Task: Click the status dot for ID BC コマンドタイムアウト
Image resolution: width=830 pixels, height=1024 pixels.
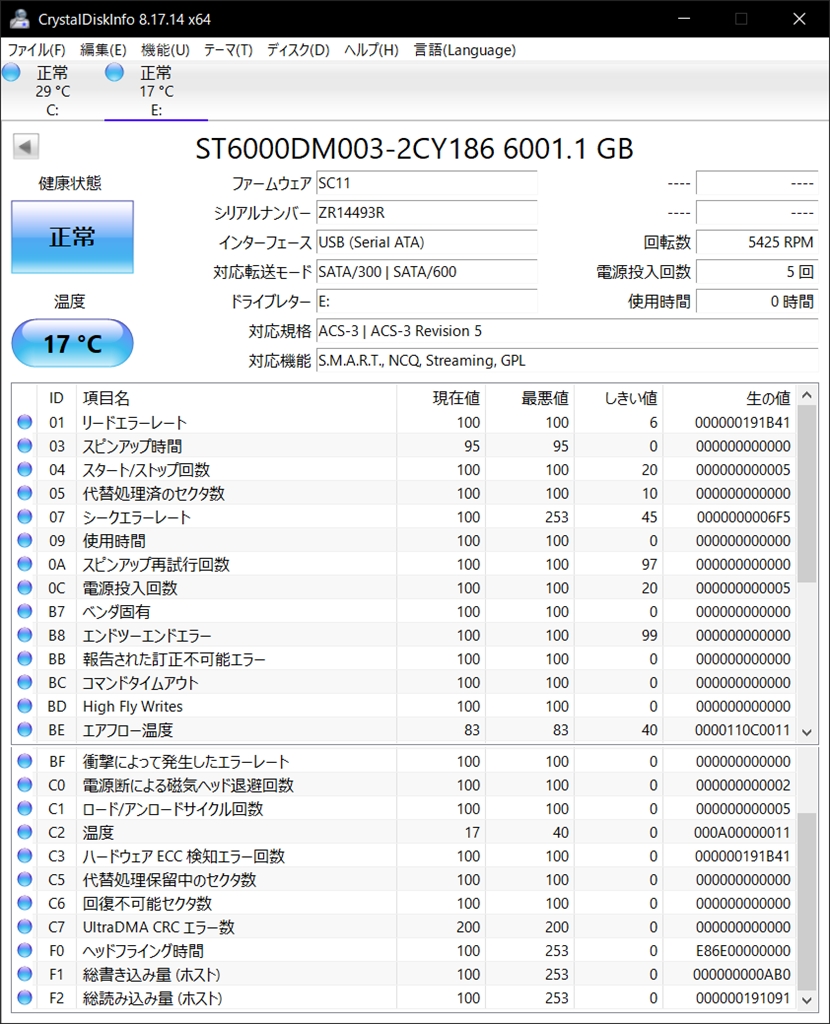Action: coord(25,682)
